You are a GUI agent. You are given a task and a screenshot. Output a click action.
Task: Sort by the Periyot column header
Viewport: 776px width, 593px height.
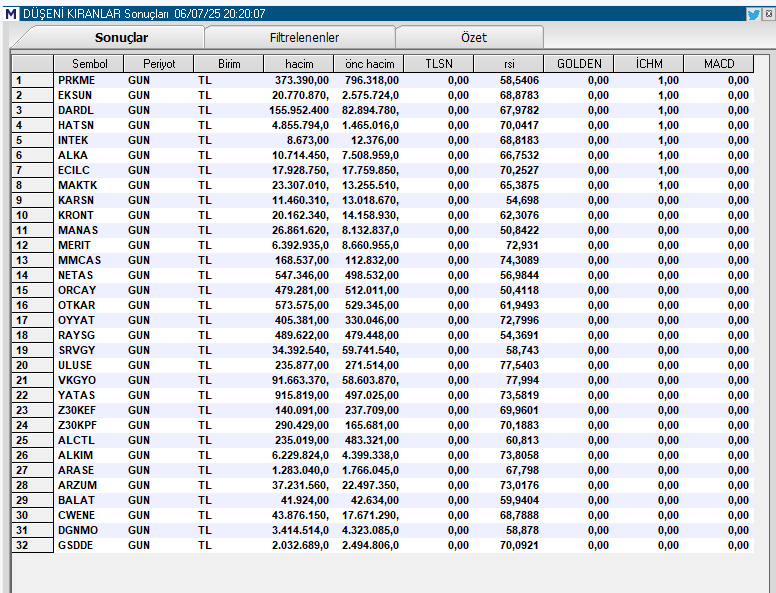pyautogui.click(x=159, y=64)
